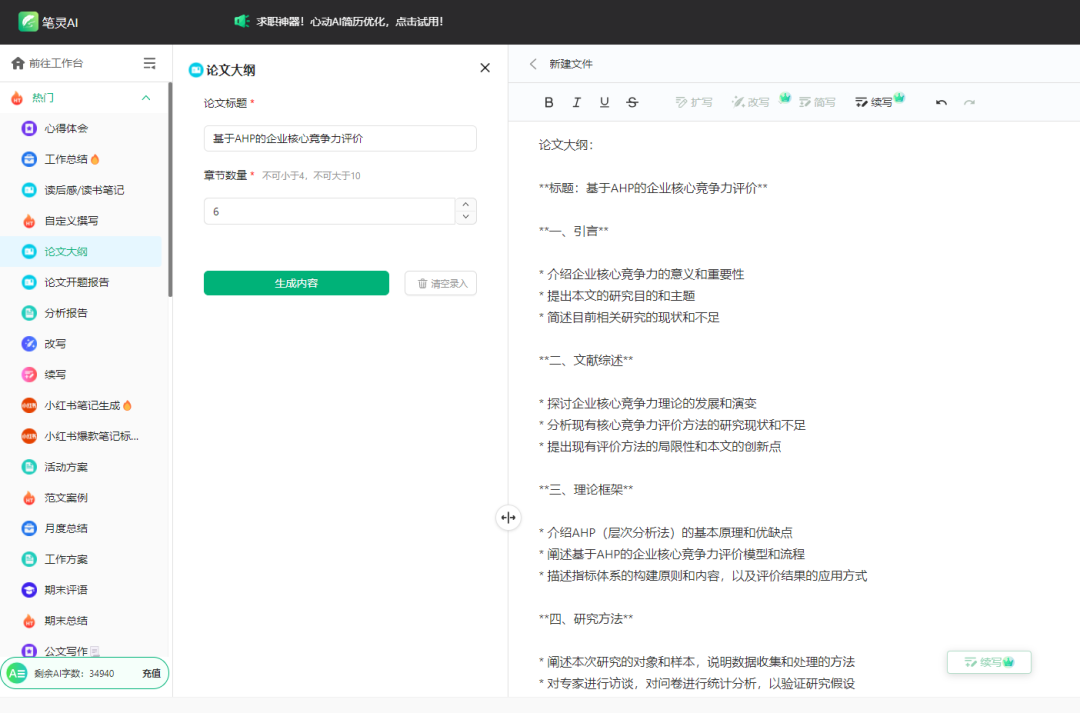Toggle underline formatting
This screenshot has height=713, width=1080.
tap(604, 101)
